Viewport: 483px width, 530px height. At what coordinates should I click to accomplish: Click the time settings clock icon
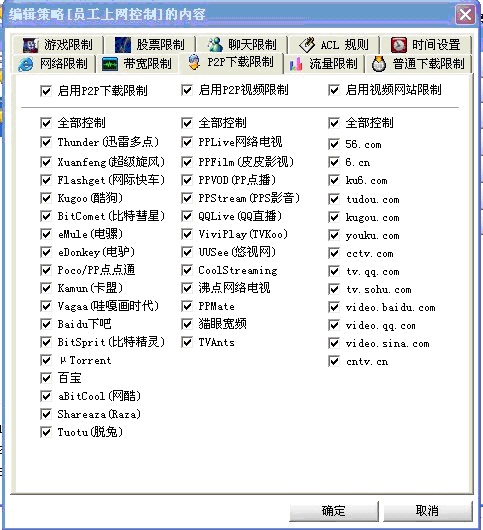point(399,45)
